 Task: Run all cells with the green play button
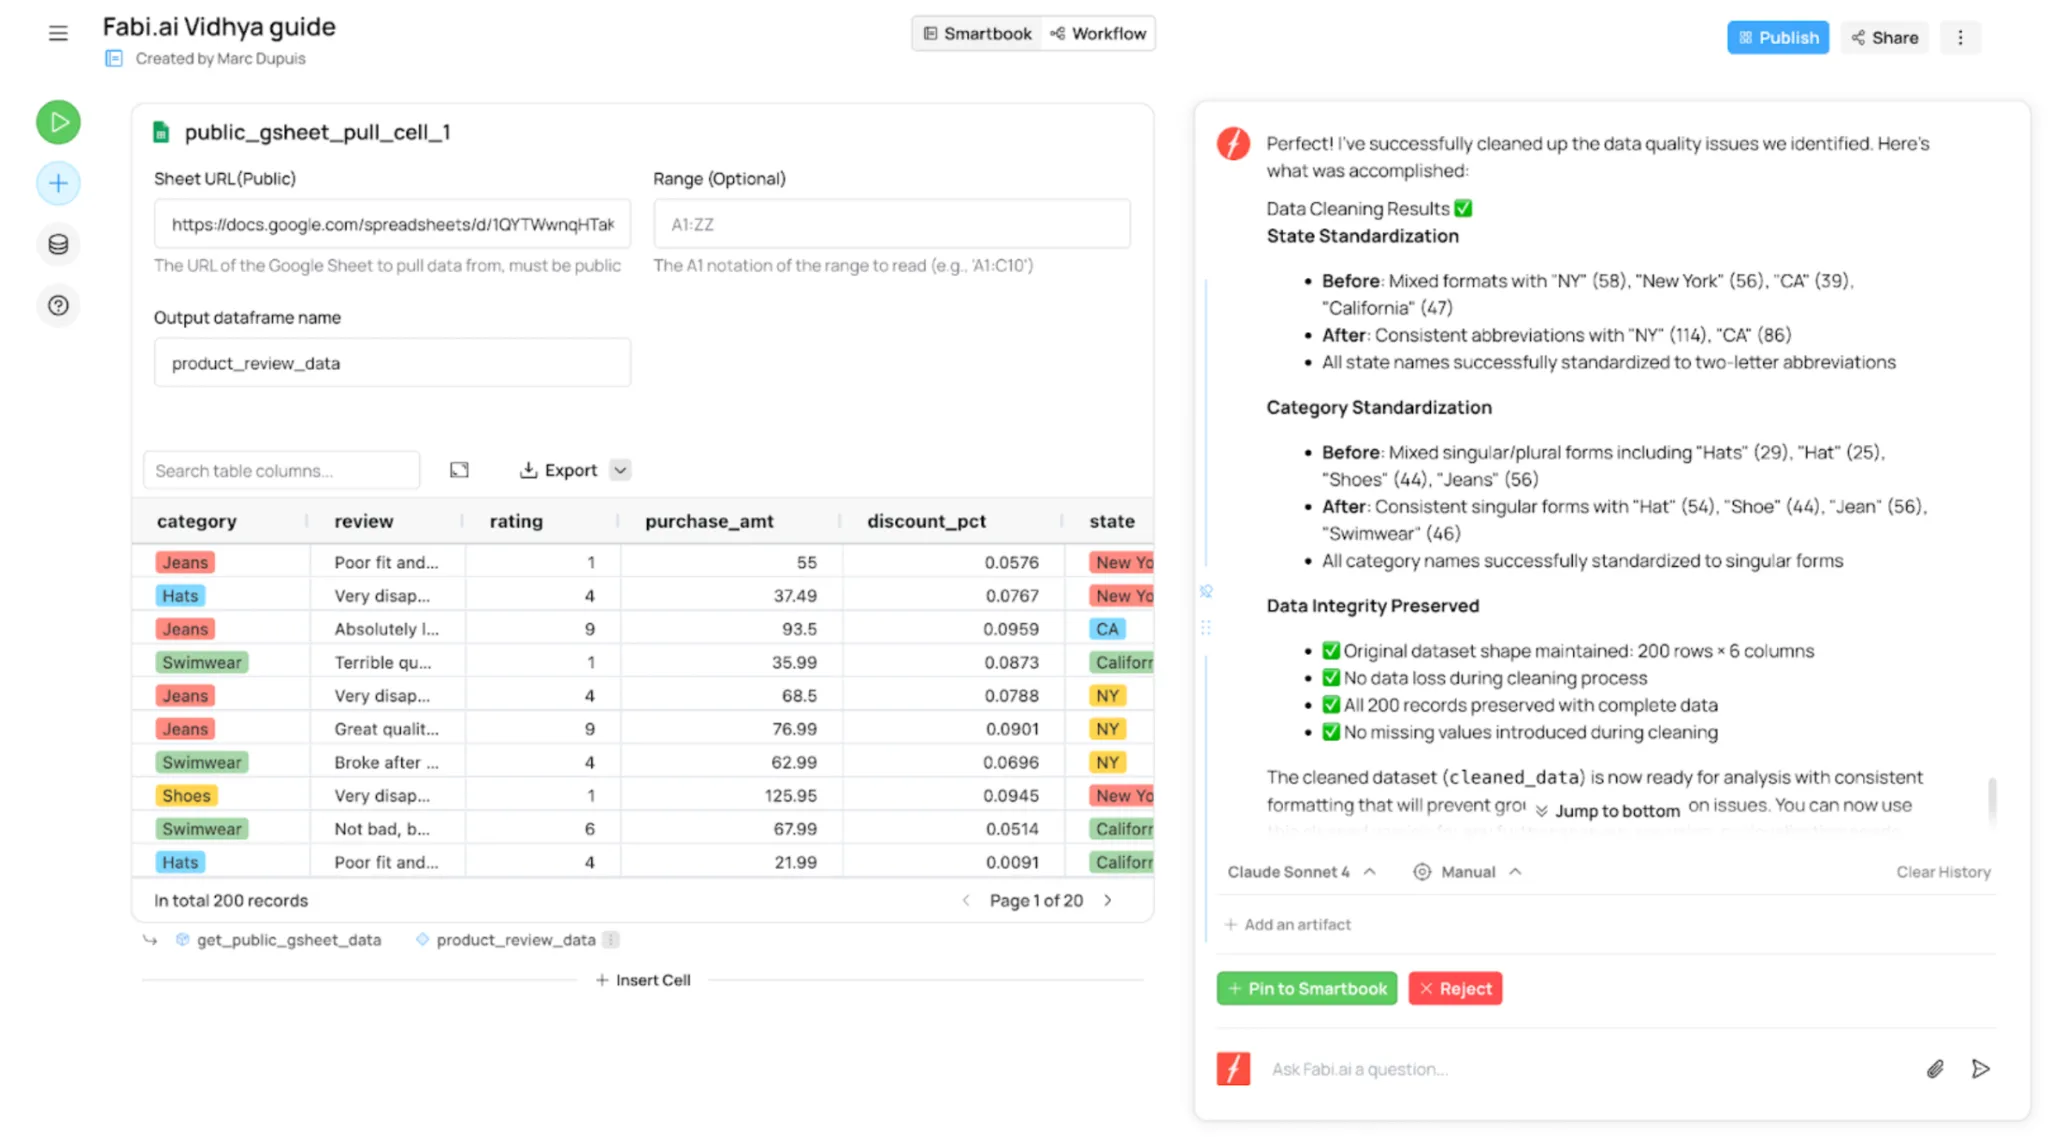pyautogui.click(x=58, y=122)
